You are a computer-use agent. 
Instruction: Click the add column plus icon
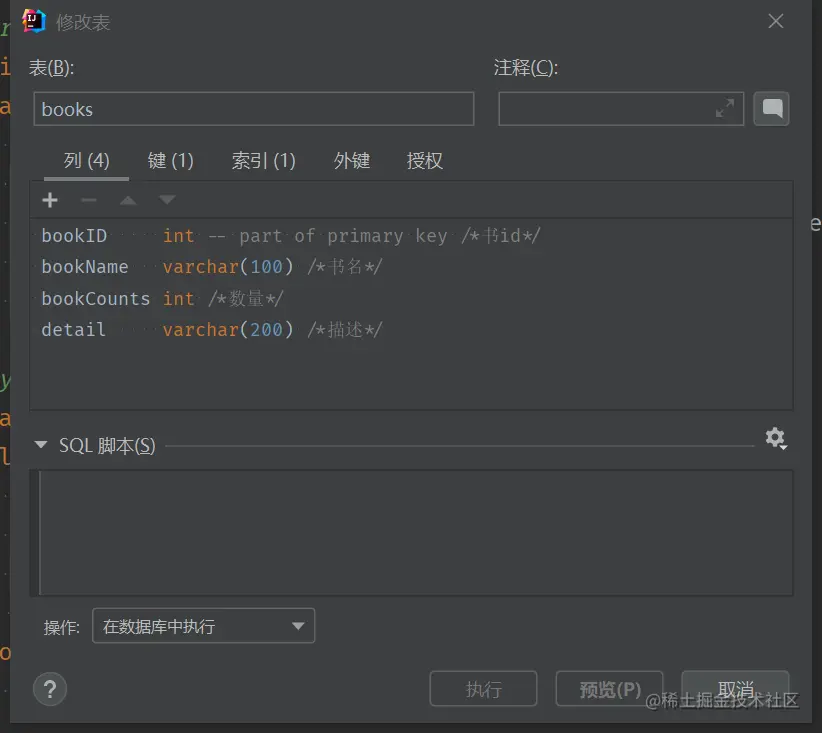tap(50, 200)
